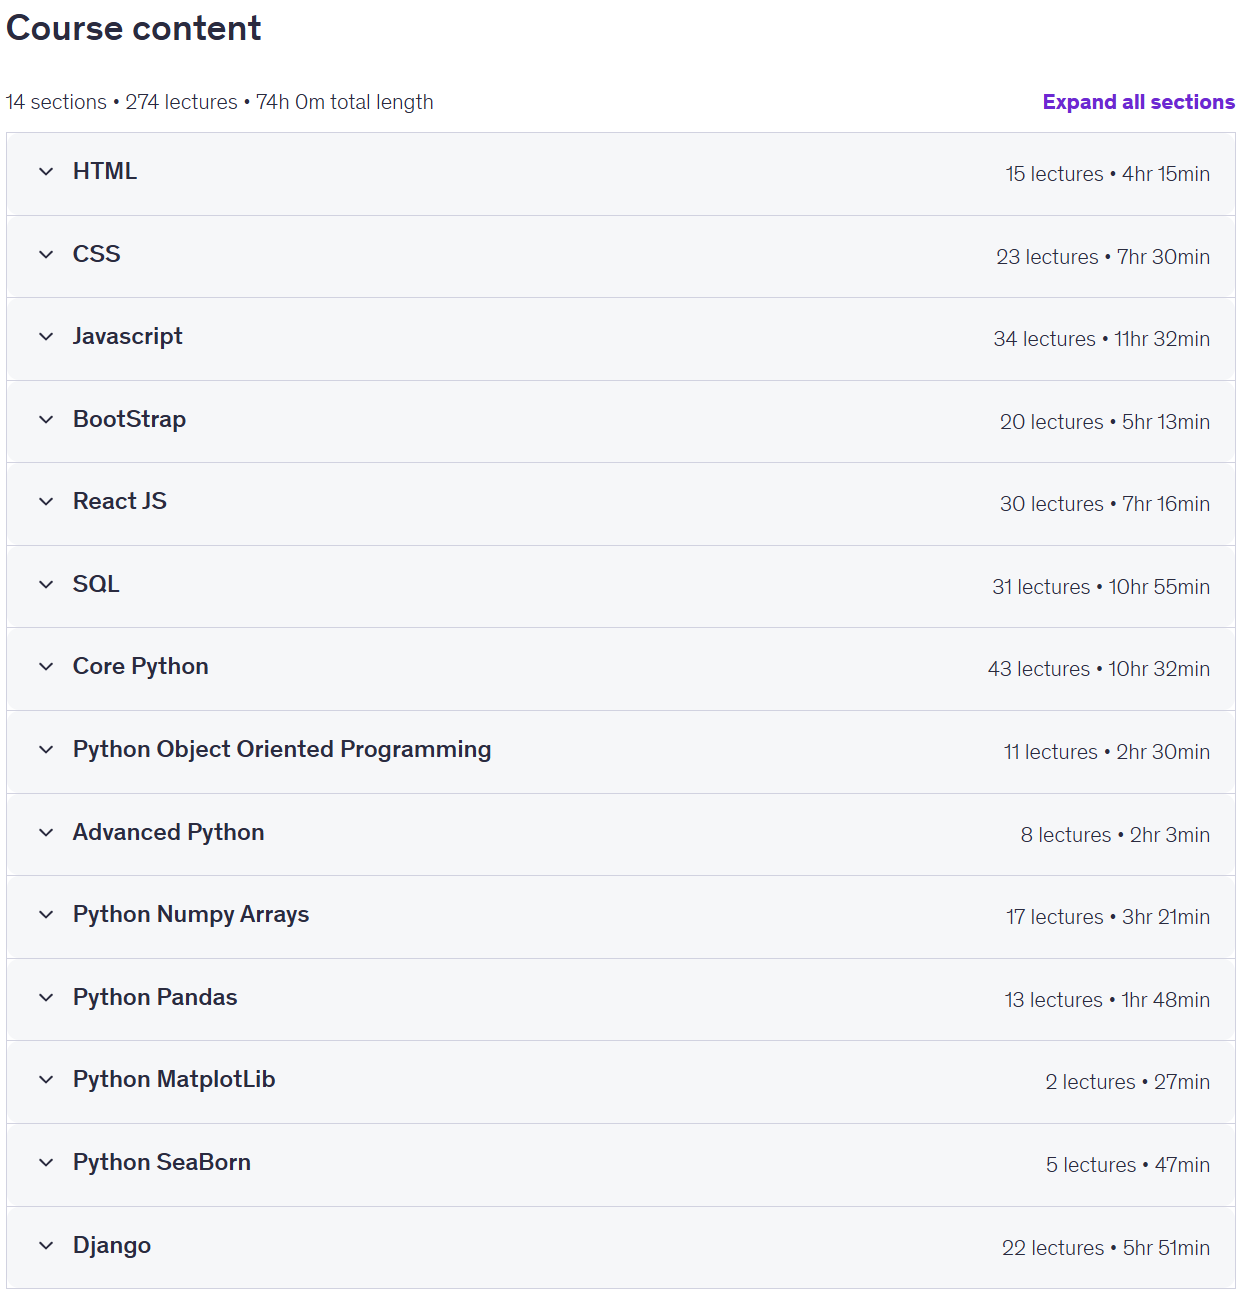The height and width of the screenshot is (1293, 1242).
Task: Open the Javascript section chevron arrow
Action: 46,337
